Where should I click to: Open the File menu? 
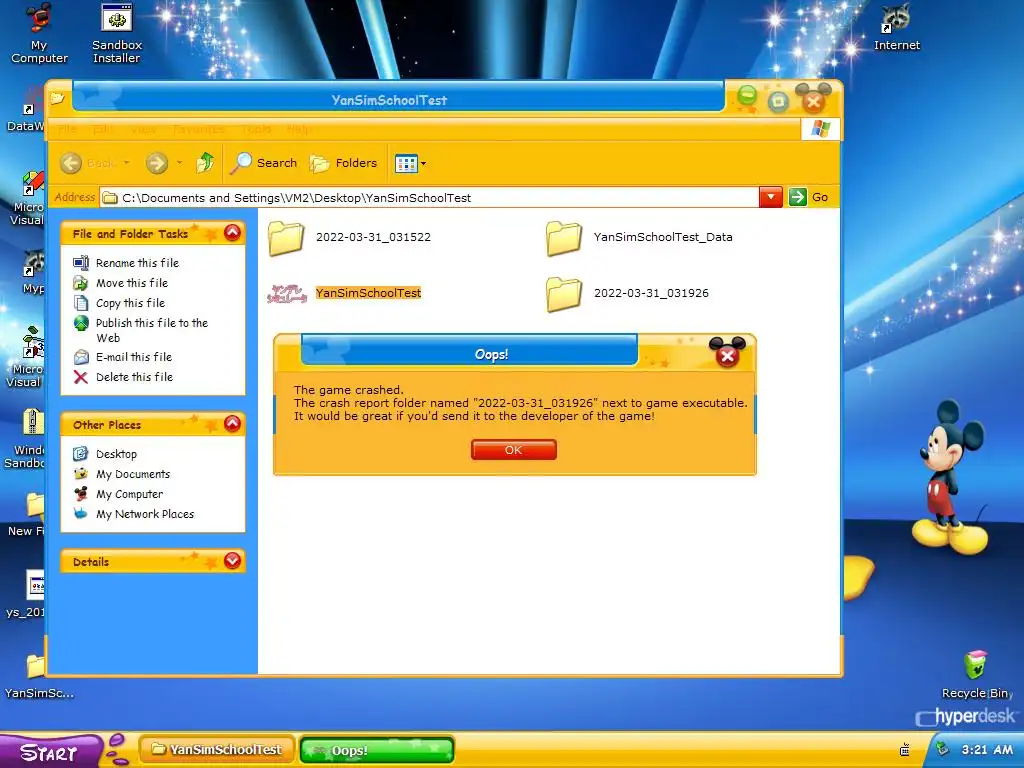[x=67, y=129]
